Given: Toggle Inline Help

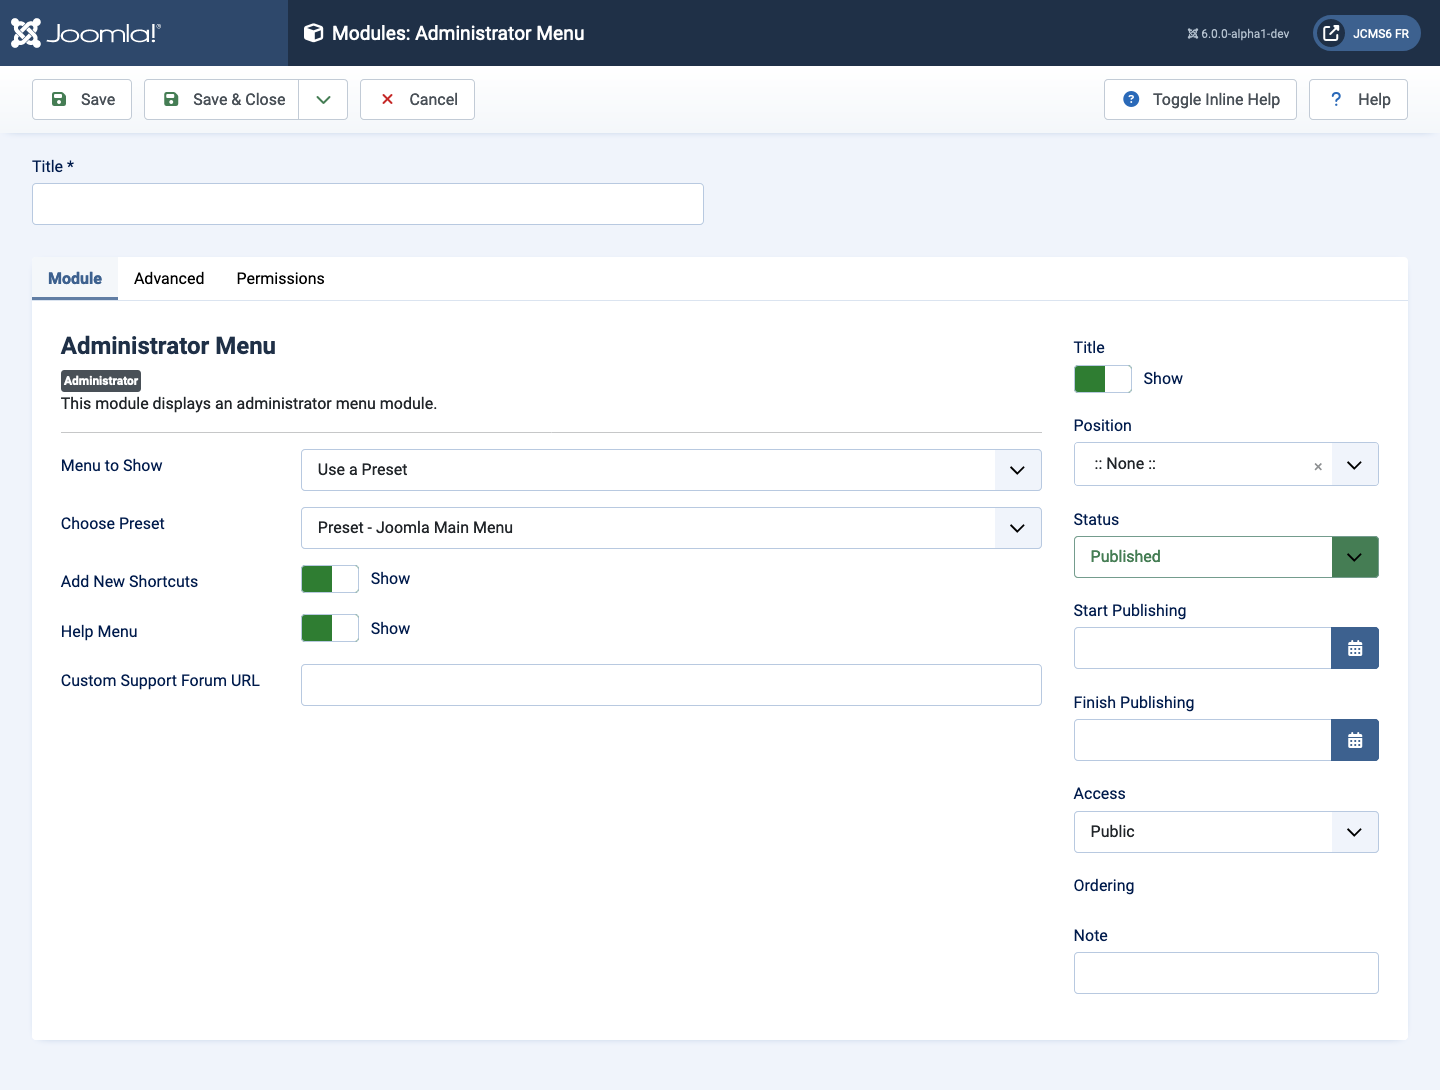Looking at the screenshot, I should [1200, 99].
